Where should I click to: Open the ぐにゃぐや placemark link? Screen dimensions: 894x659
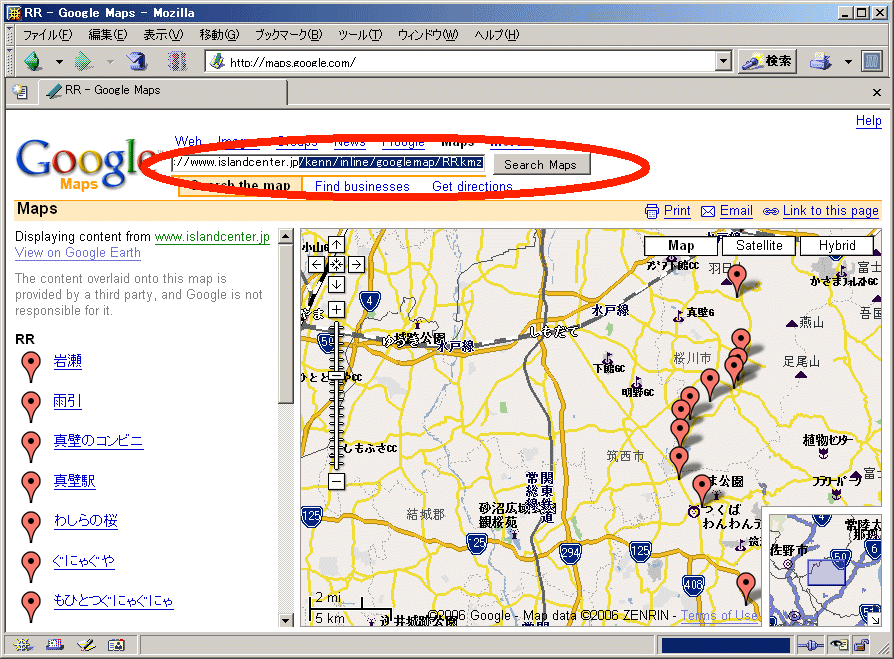click(83, 560)
